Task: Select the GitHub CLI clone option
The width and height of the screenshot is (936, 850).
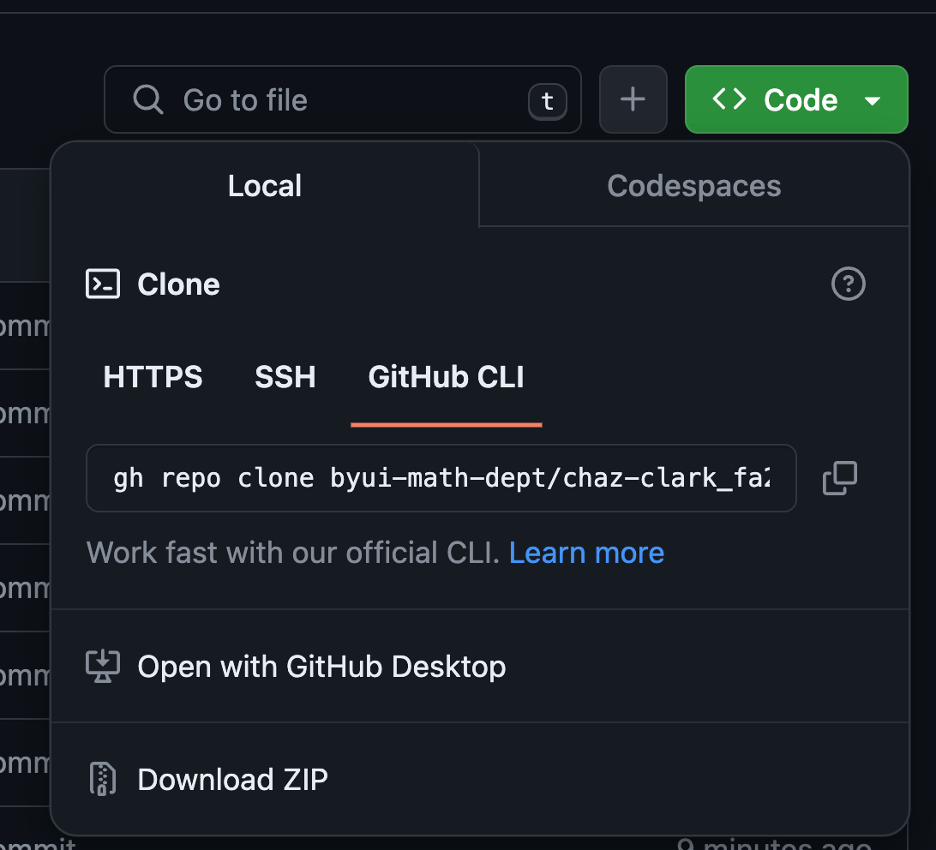Action: coord(446,377)
